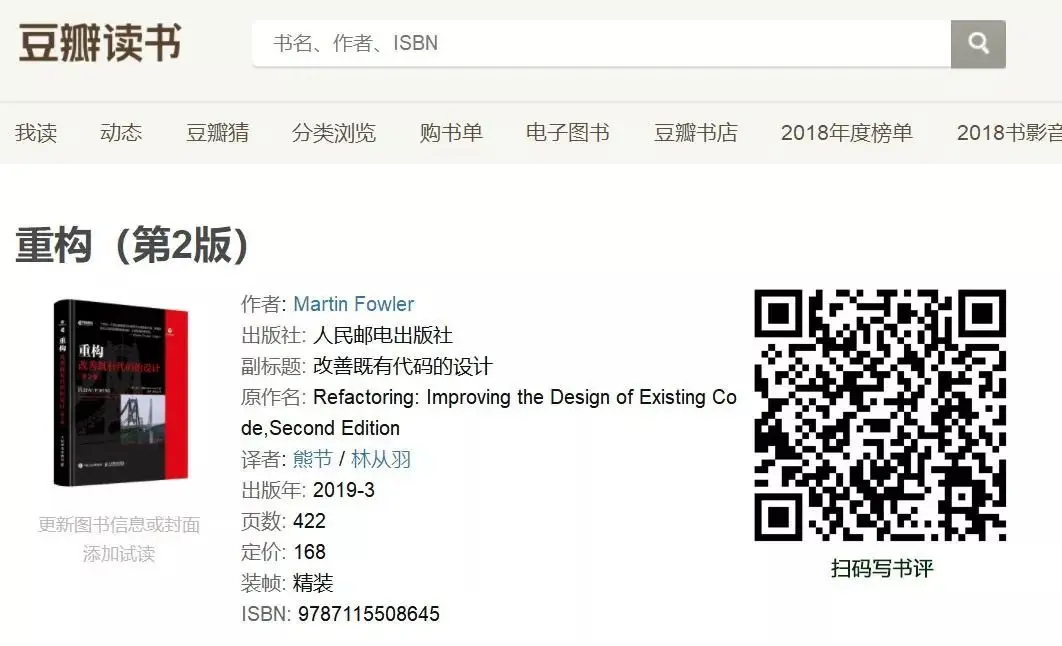
Task: Open 豆瓣书店 from the nav bar
Action: point(696,133)
